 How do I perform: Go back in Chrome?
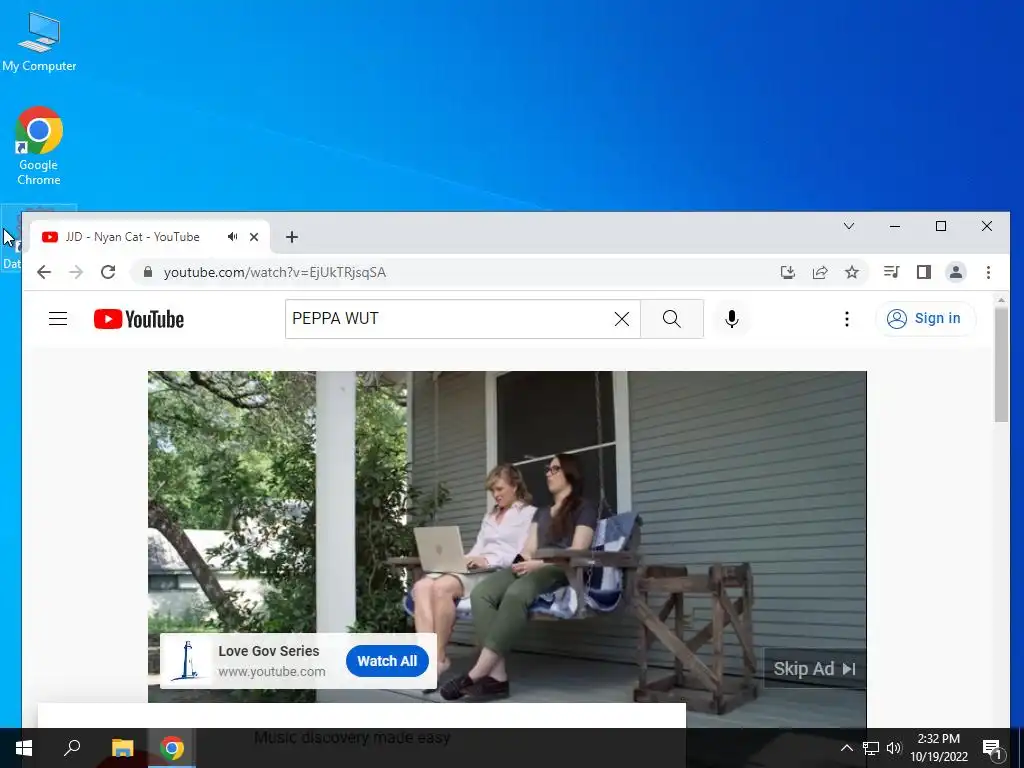(x=44, y=272)
